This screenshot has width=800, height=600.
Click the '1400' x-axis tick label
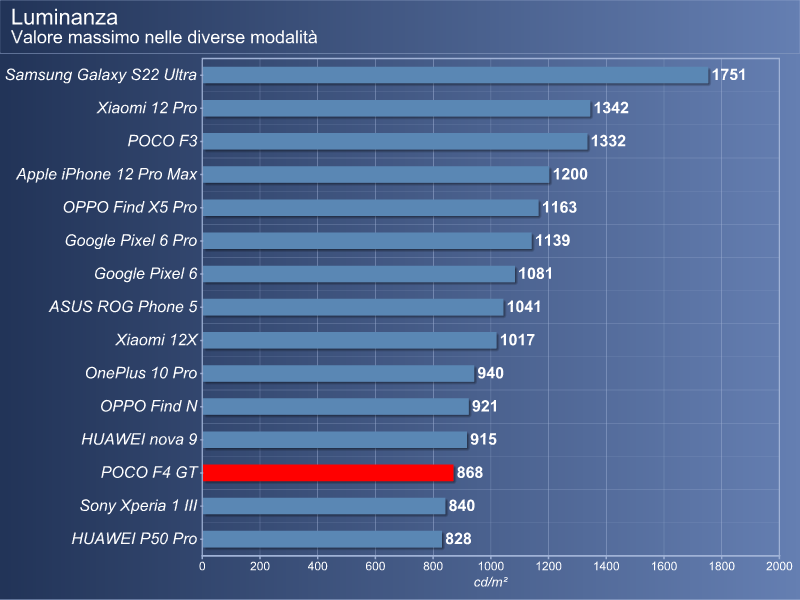pyautogui.click(x=606, y=566)
